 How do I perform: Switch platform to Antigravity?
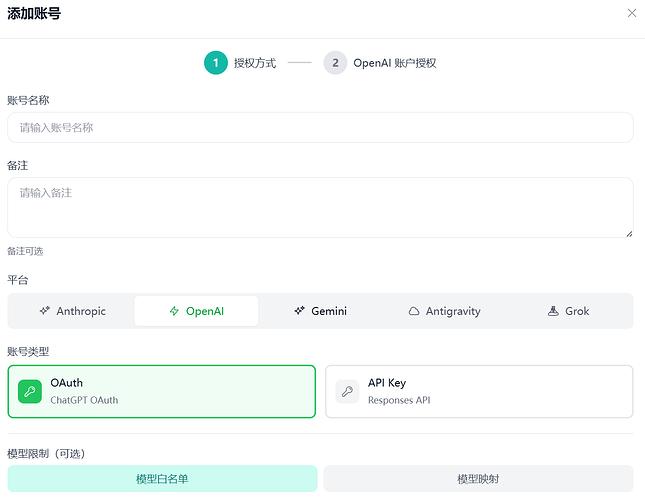coord(444,311)
